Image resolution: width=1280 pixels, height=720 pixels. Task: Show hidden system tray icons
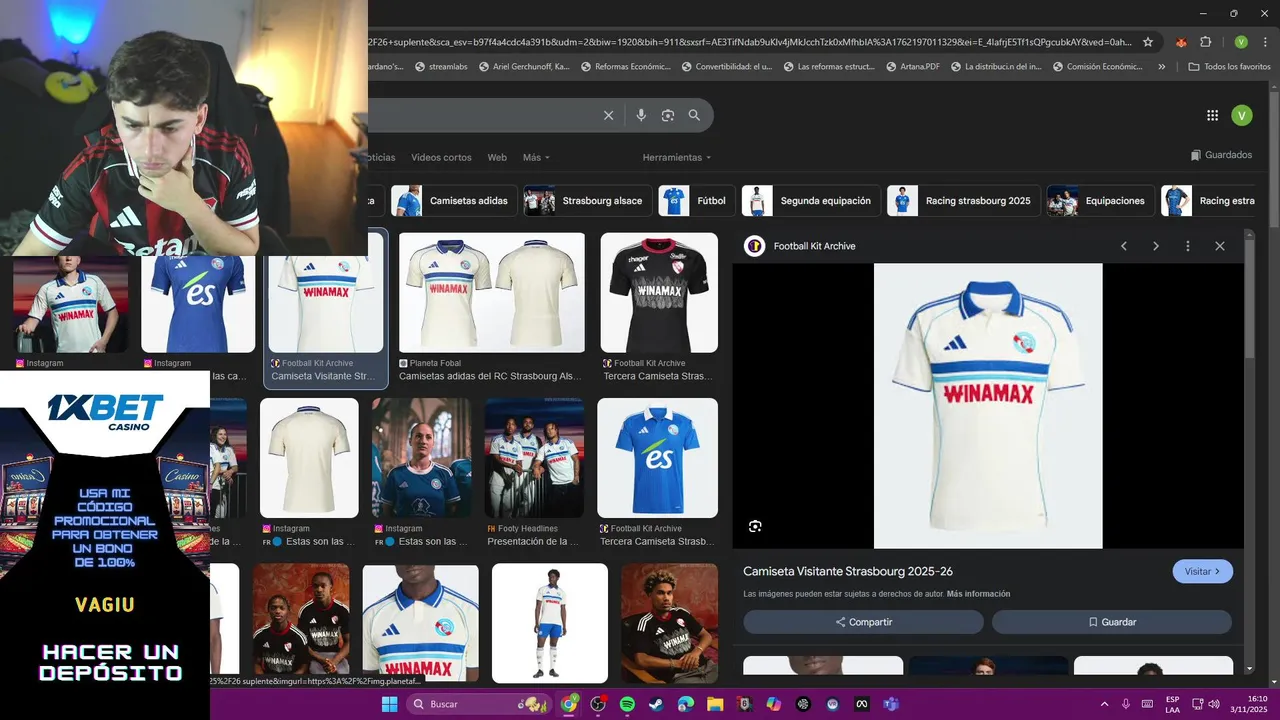1105,704
